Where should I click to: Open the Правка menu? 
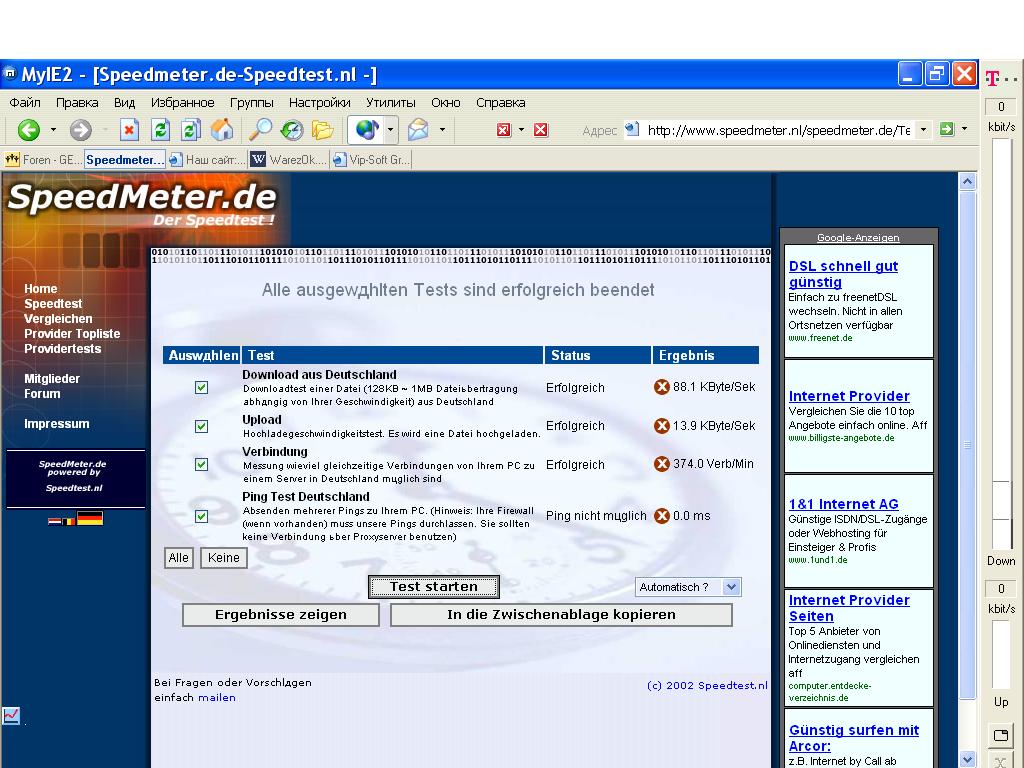(77, 103)
